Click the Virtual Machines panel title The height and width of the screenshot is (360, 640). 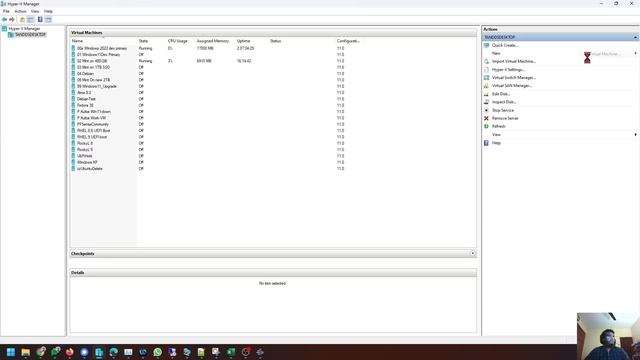tap(87, 33)
